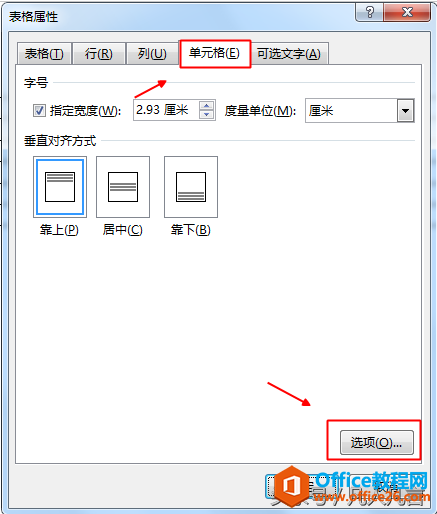The width and height of the screenshot is (437, 514).
Task: Click the 居中(C) label text
Action: click(123, 230)
